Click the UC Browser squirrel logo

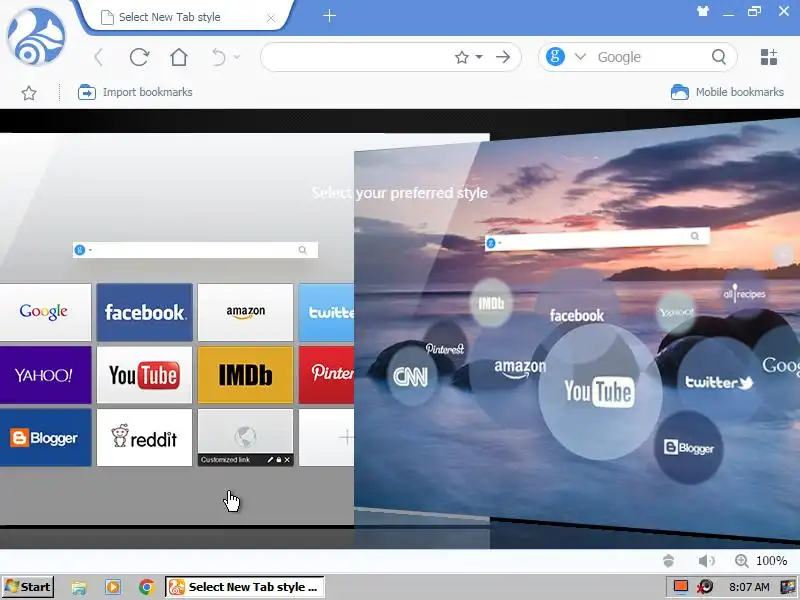[36, 36]
